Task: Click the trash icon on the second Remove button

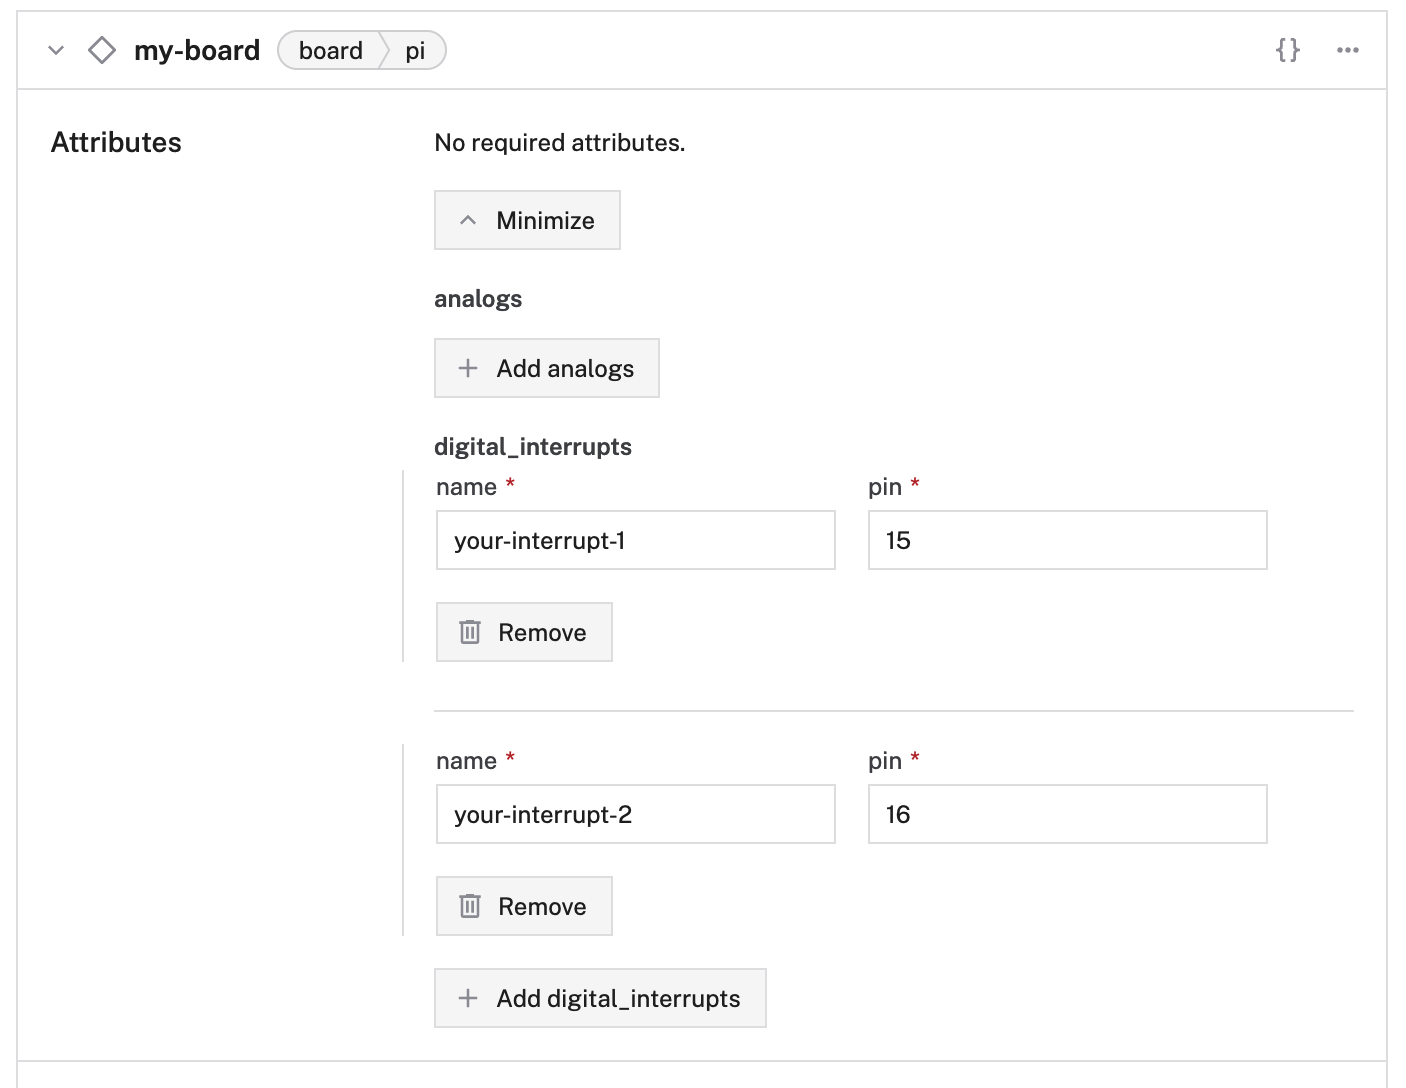Action: pos(470,906)
